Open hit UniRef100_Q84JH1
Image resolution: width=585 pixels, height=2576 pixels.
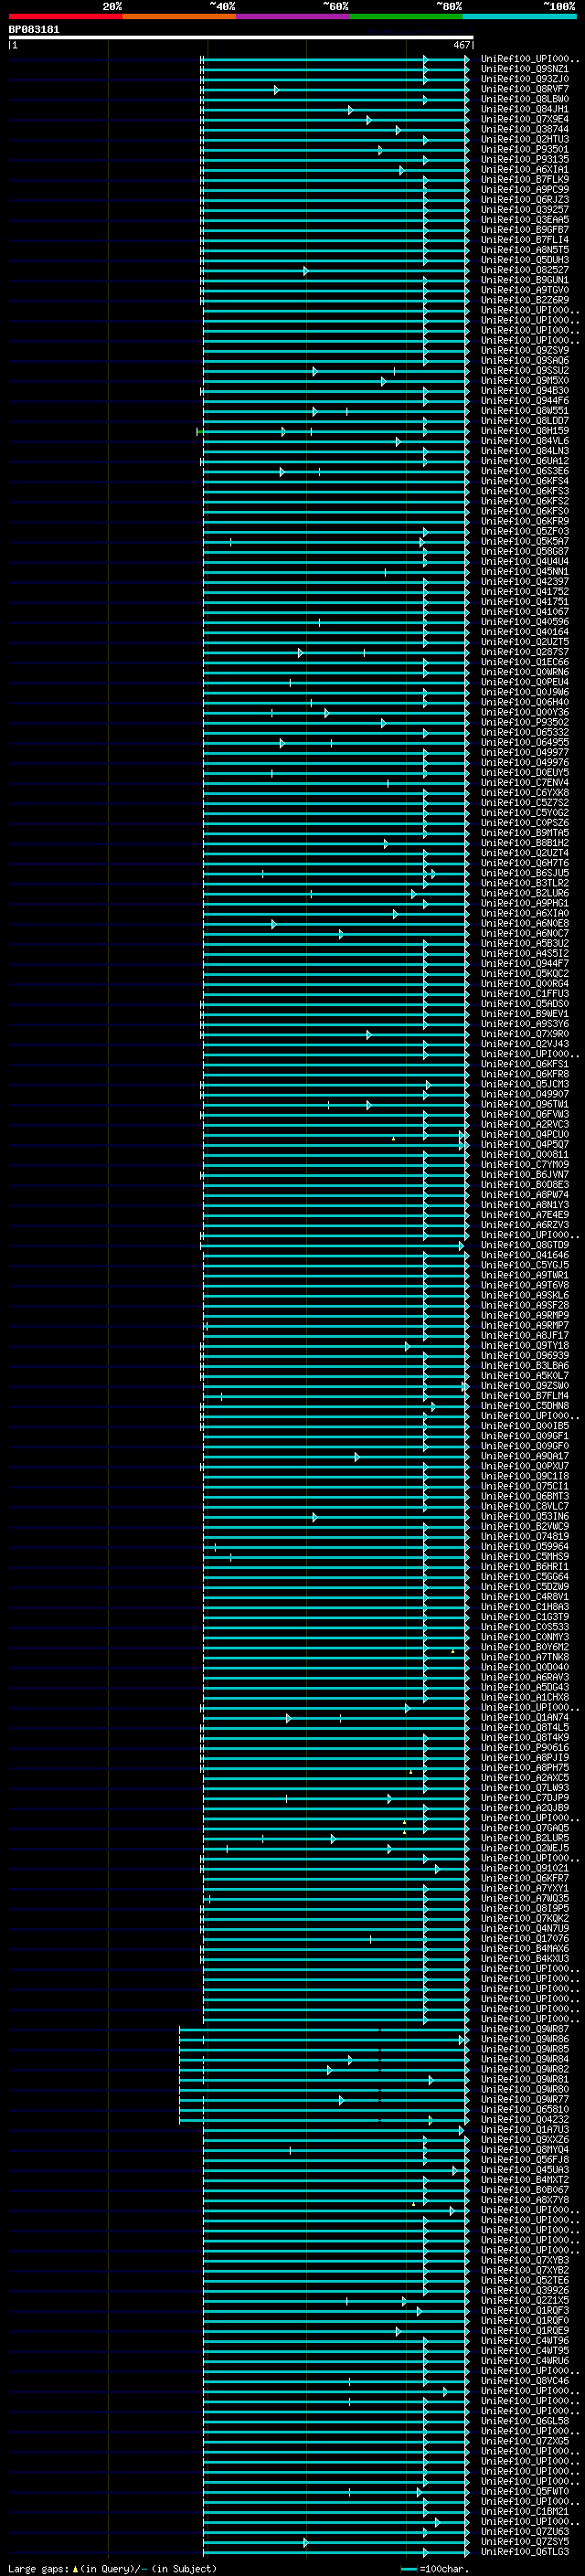click(525, 109)
